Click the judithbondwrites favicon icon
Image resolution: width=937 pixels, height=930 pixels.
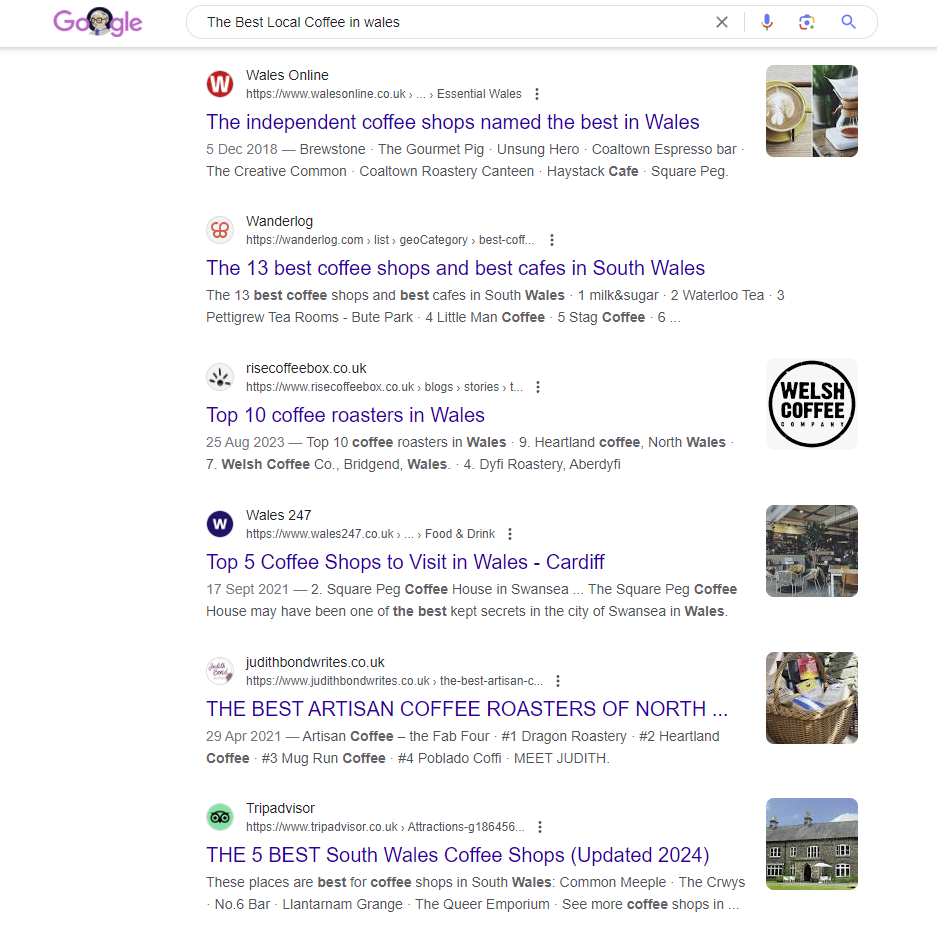pyautogui.click(x=220, y=671)
